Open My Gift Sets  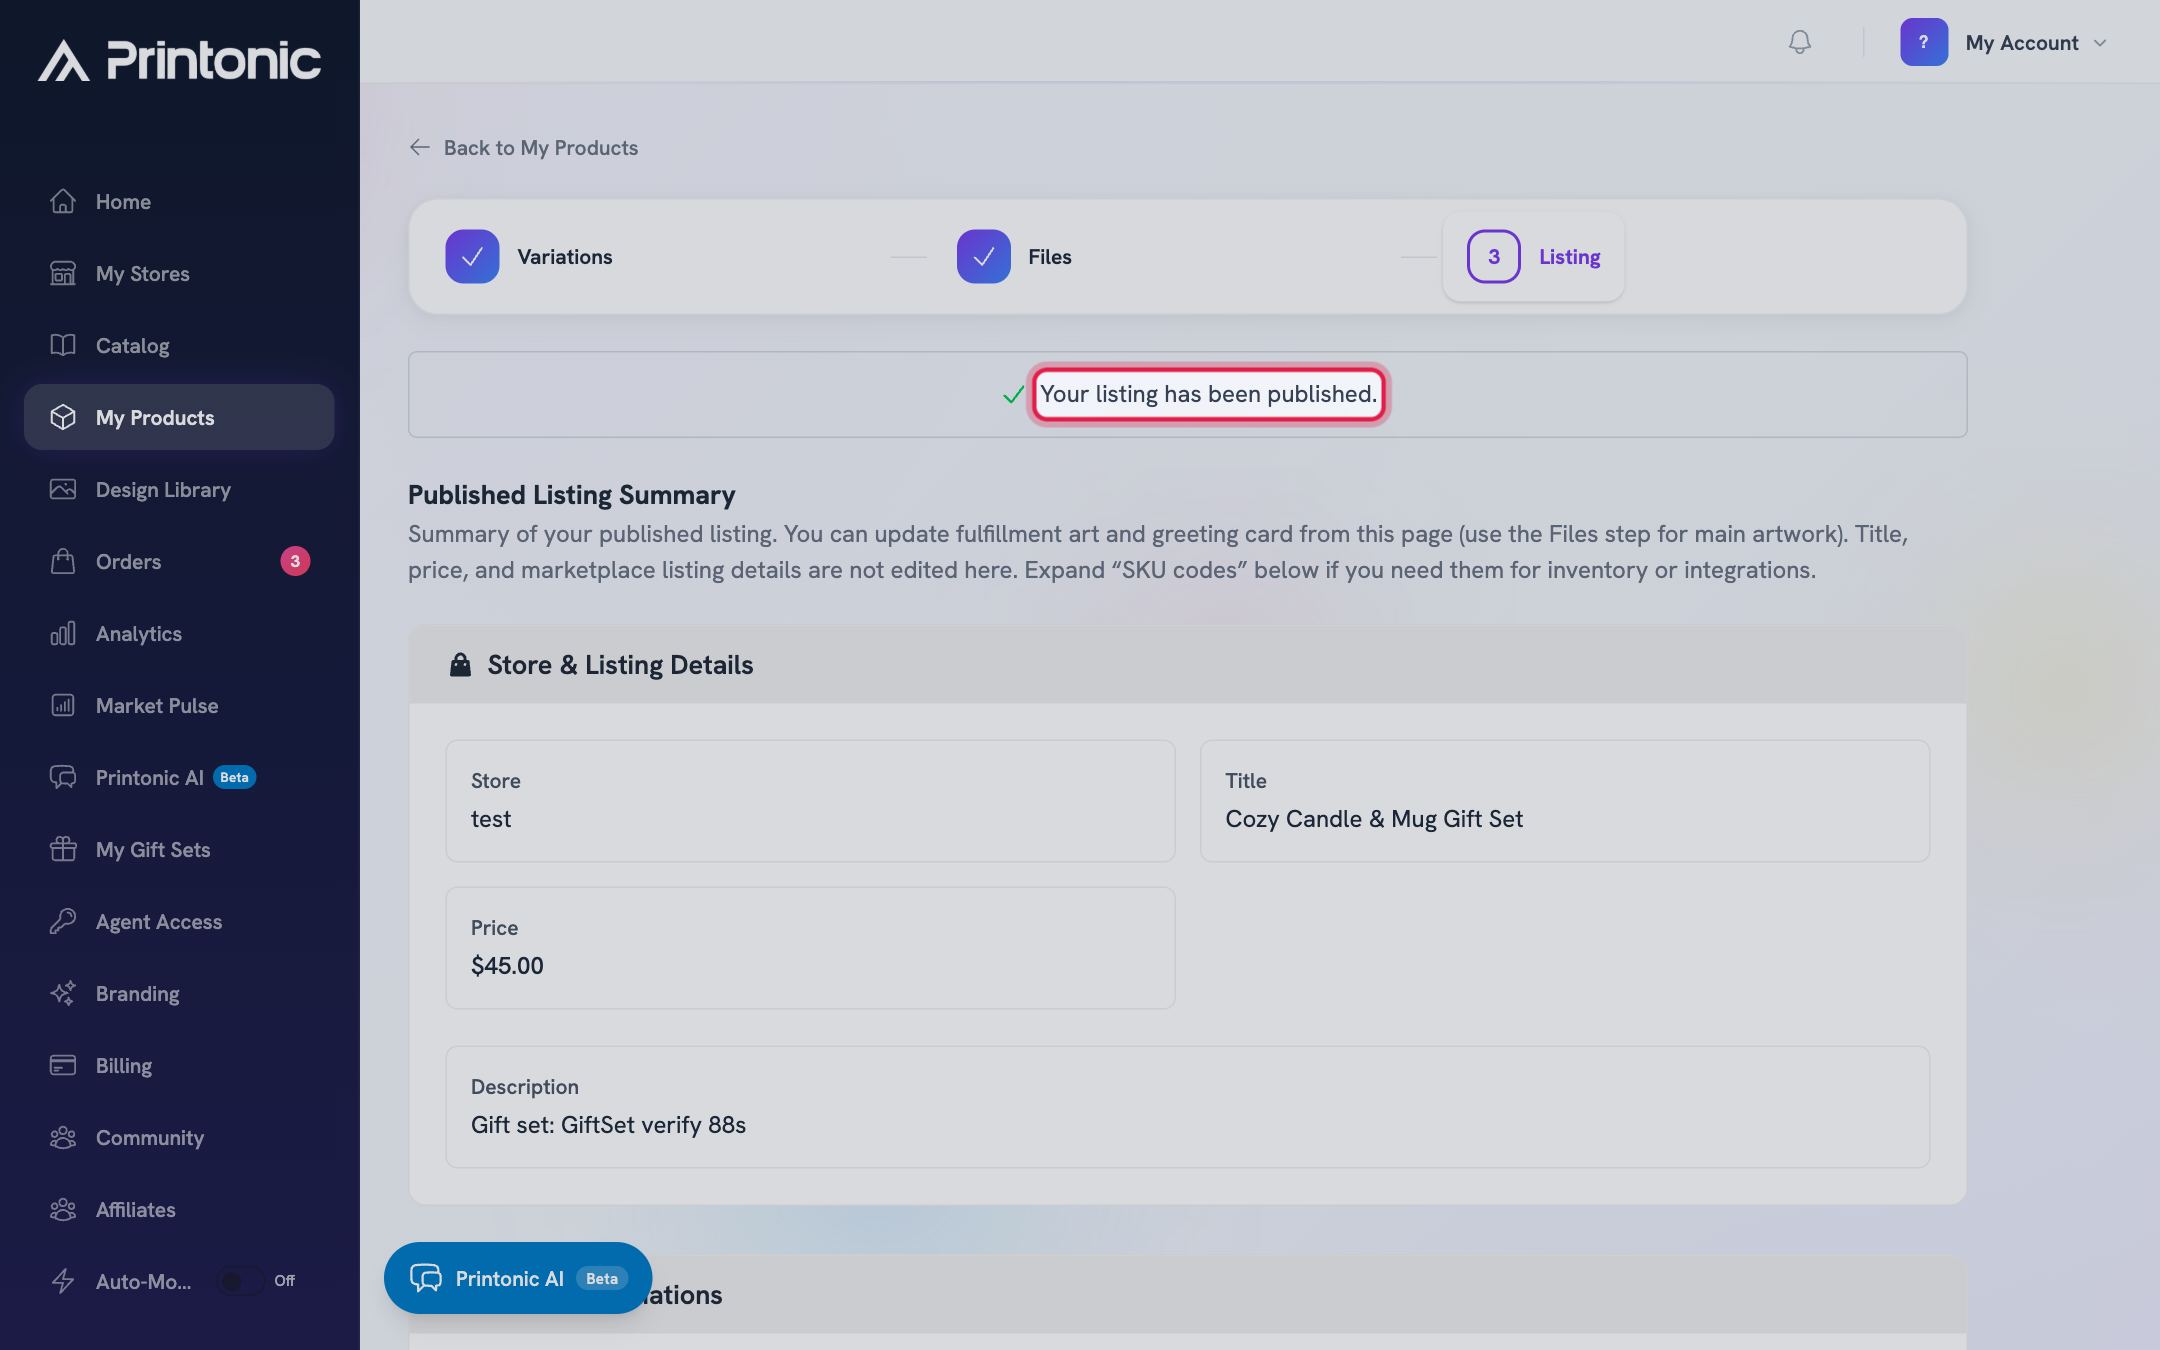point(179,849)
